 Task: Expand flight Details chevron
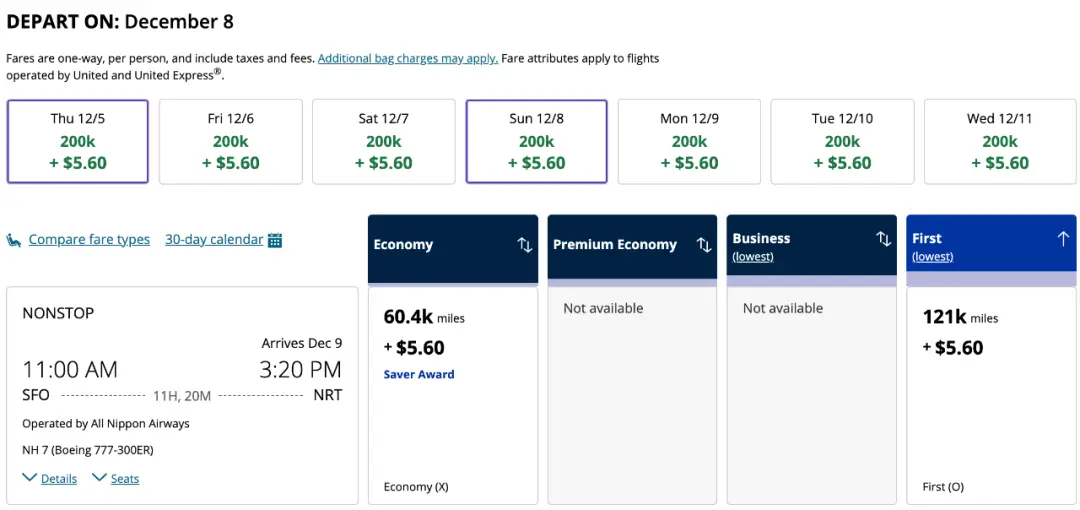(x=30, y=478)
